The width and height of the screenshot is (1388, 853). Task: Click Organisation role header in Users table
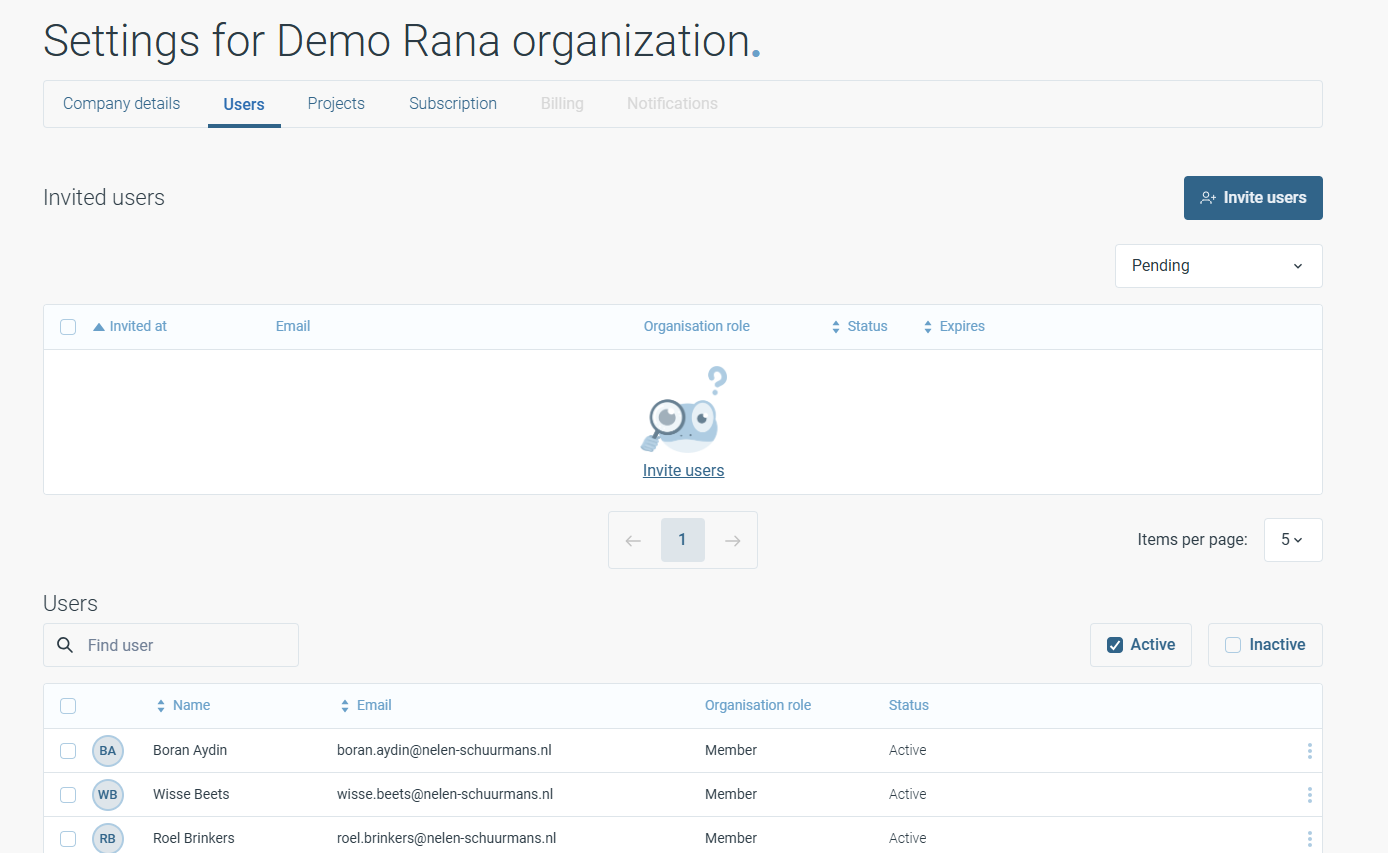pyautogui.click(x=758, y=706)
